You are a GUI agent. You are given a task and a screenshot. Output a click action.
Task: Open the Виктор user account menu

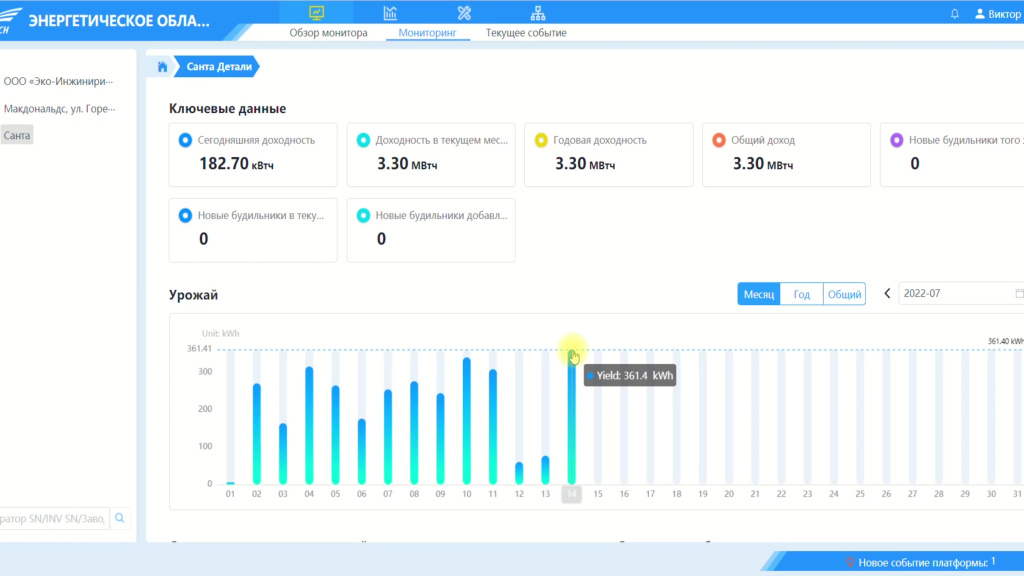click(997, 14)
